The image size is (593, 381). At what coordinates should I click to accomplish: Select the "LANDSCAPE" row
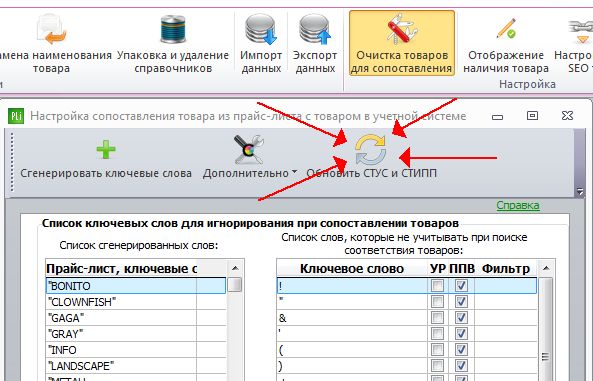(x=136, y=366)
